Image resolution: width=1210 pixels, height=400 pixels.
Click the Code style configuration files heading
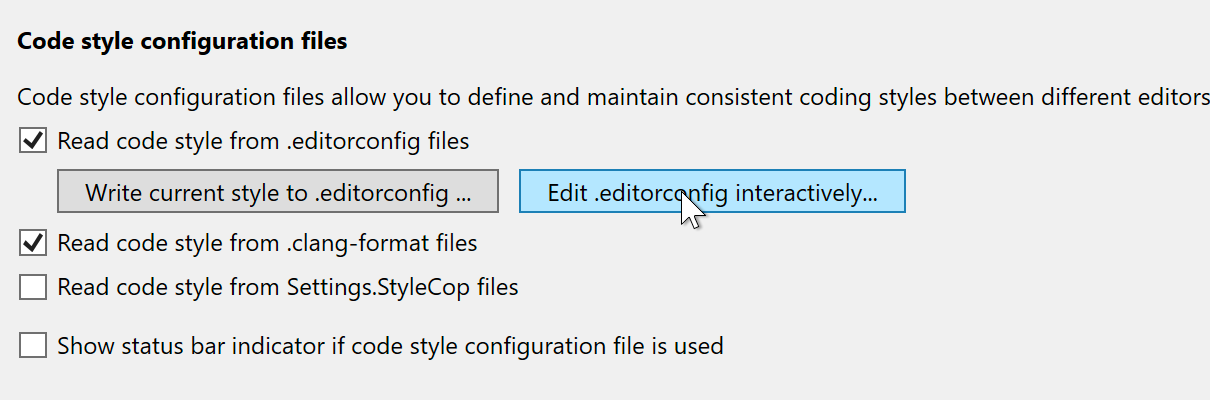(x=183, y=42)
